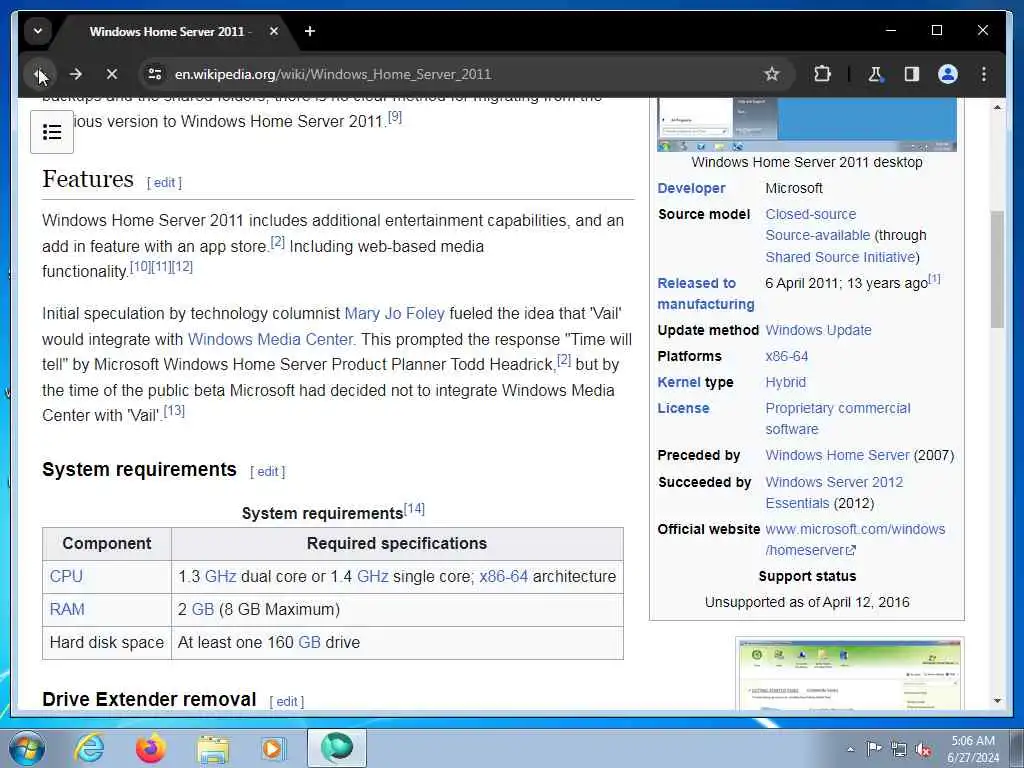Follow citation 9 reference link
The height and width of the screenshot is (768, 1024).
395,118
